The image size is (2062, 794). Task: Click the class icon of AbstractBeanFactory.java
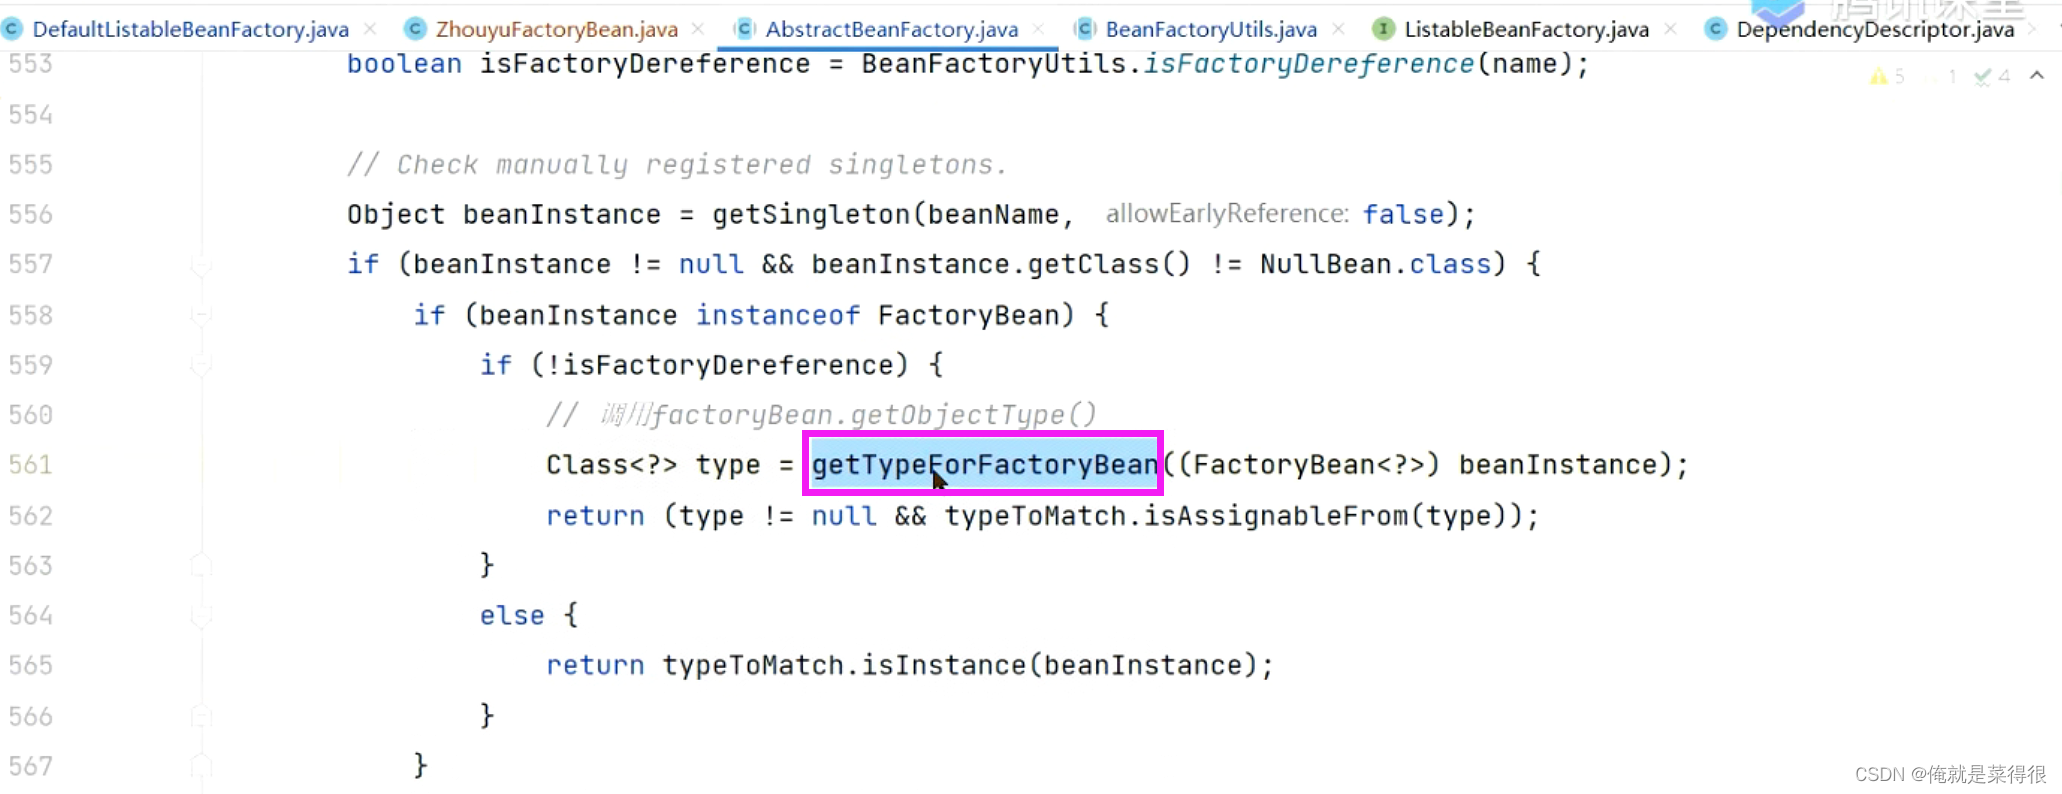pos(745,29)
